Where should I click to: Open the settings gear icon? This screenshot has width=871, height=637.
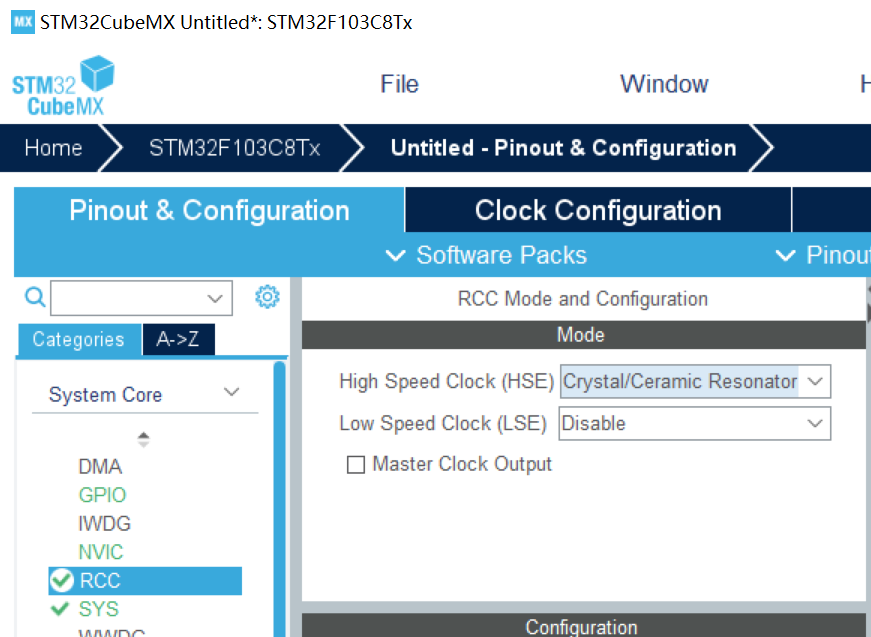267,297
